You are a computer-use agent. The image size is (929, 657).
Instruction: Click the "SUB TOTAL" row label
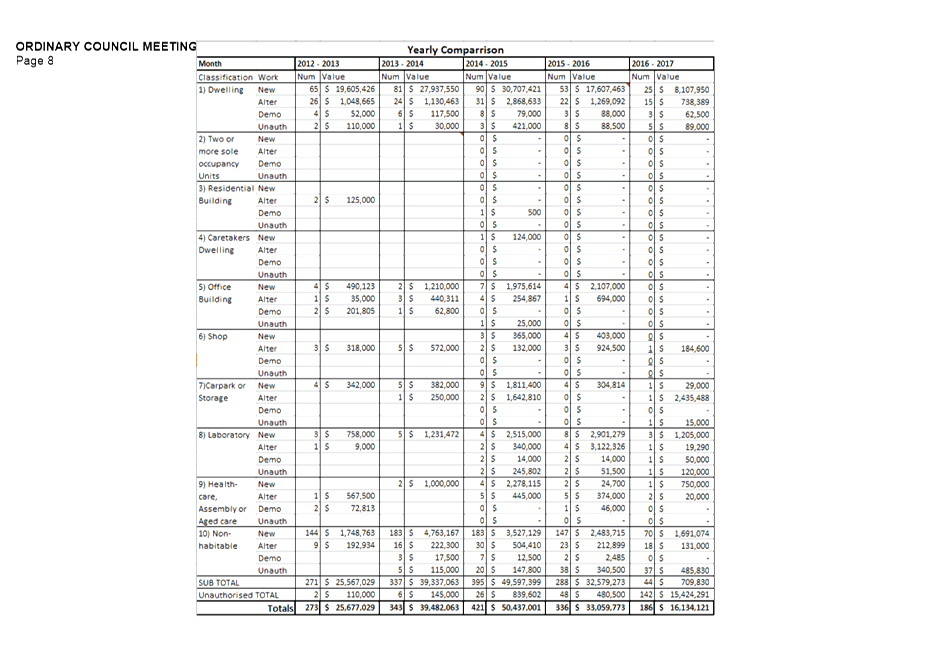[220, 582]
